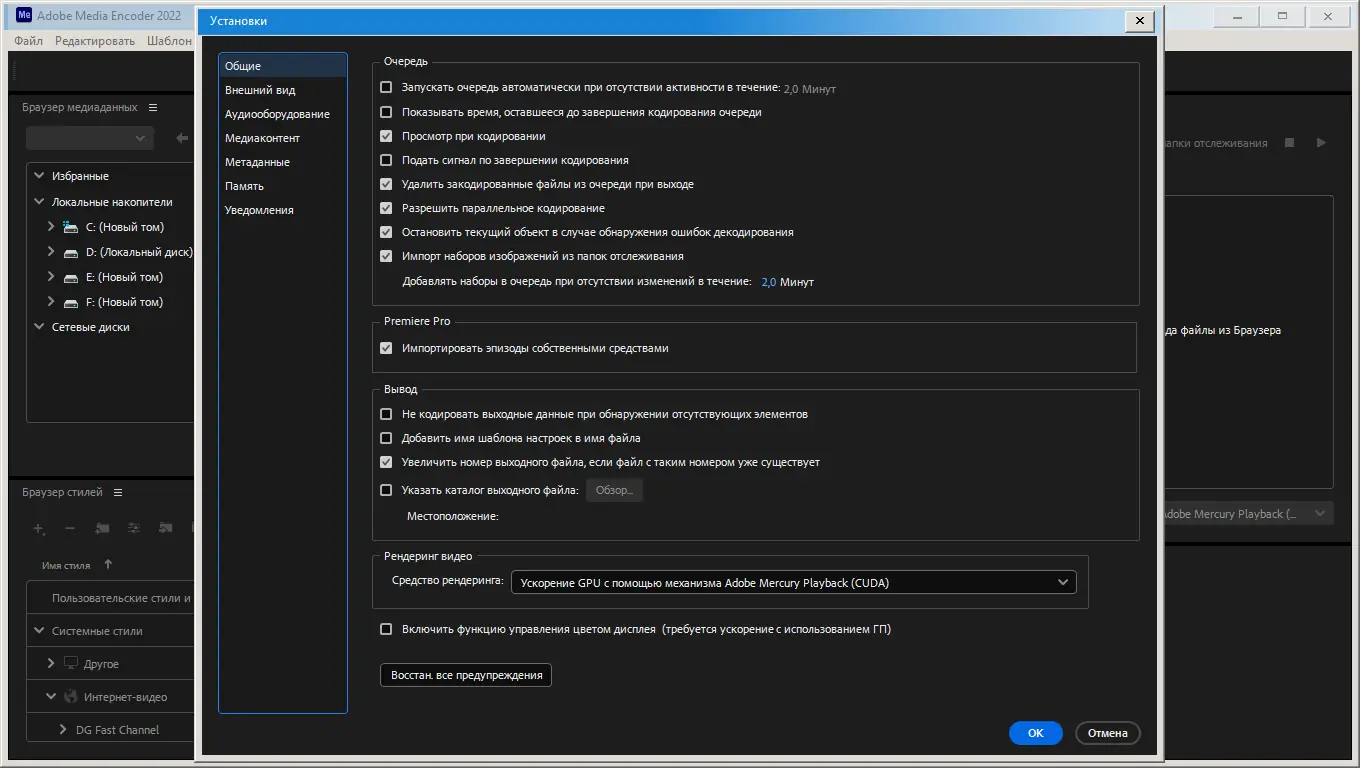Click the stop queue square icon in the main window
This screenshot has height=768, width=1360.
tap(1290, 143)
